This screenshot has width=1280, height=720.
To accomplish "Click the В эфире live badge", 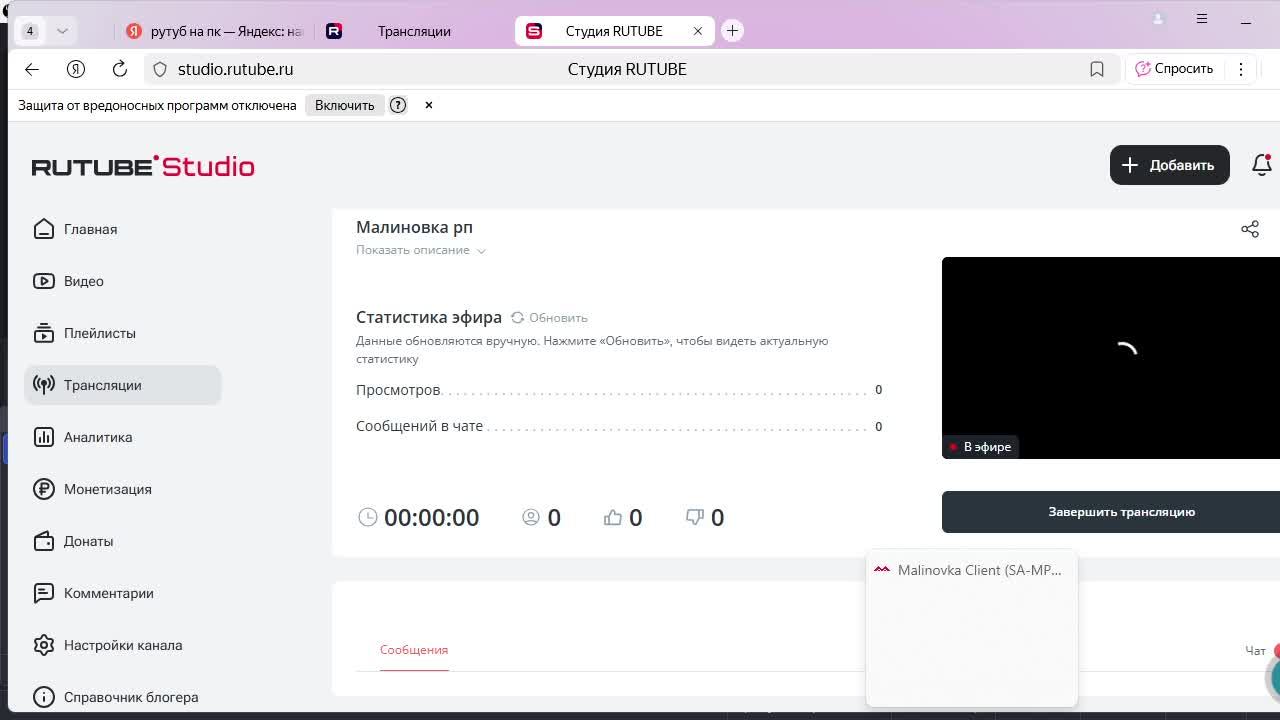I will click(981, 447).
